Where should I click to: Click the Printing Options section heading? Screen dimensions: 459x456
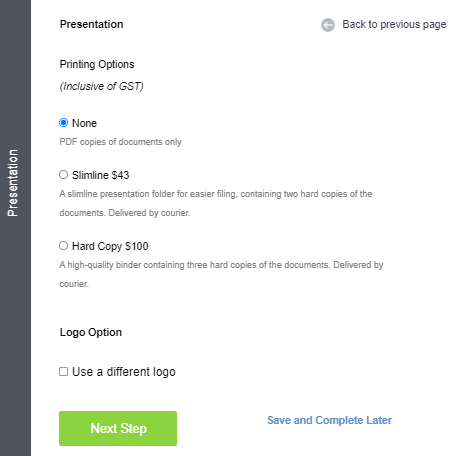point(97,64)
